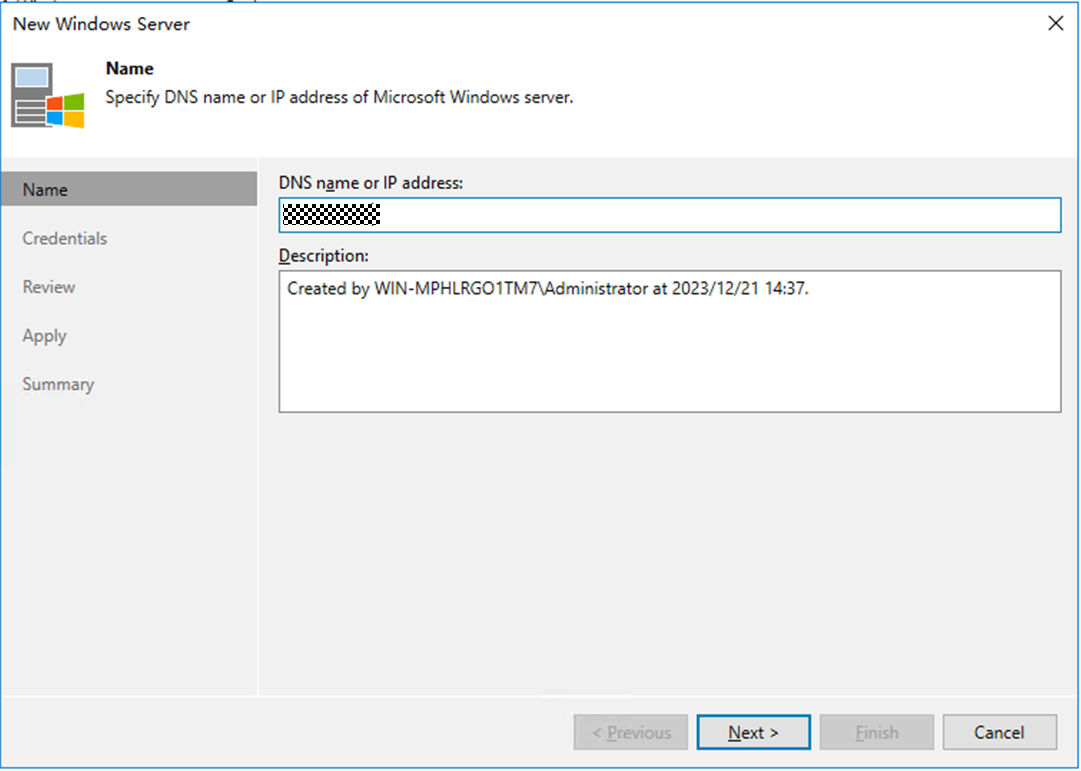
Task: Click the Cancel button
Action: (999, 733)
